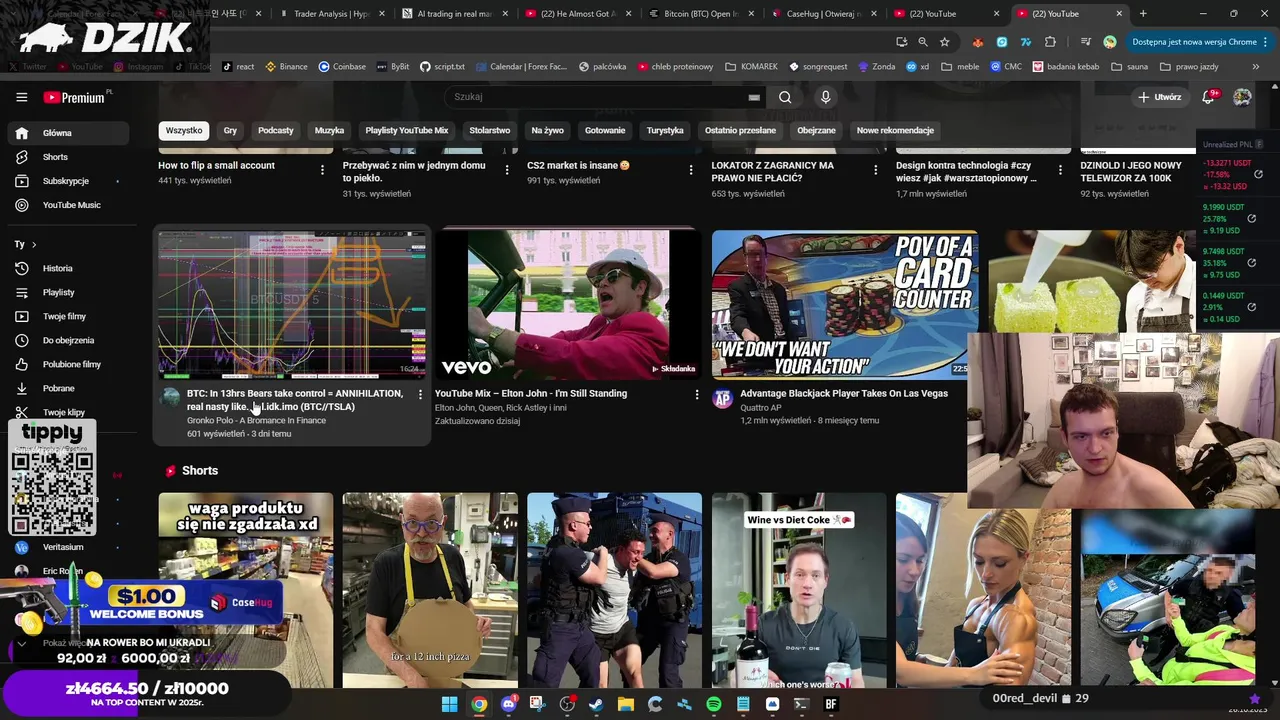Select the Gry filter chip
This screenshot has width=1280, height=720.
tap(230, 130)
